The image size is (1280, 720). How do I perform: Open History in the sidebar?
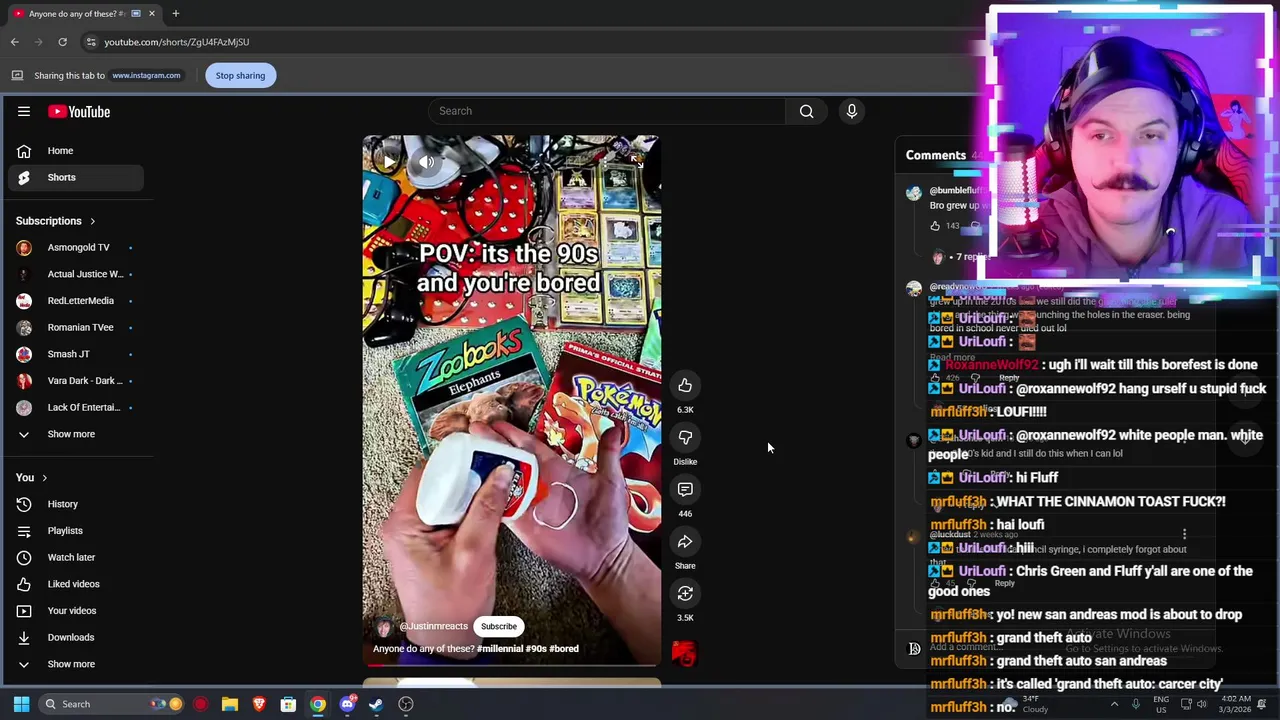tap(76, 504)
